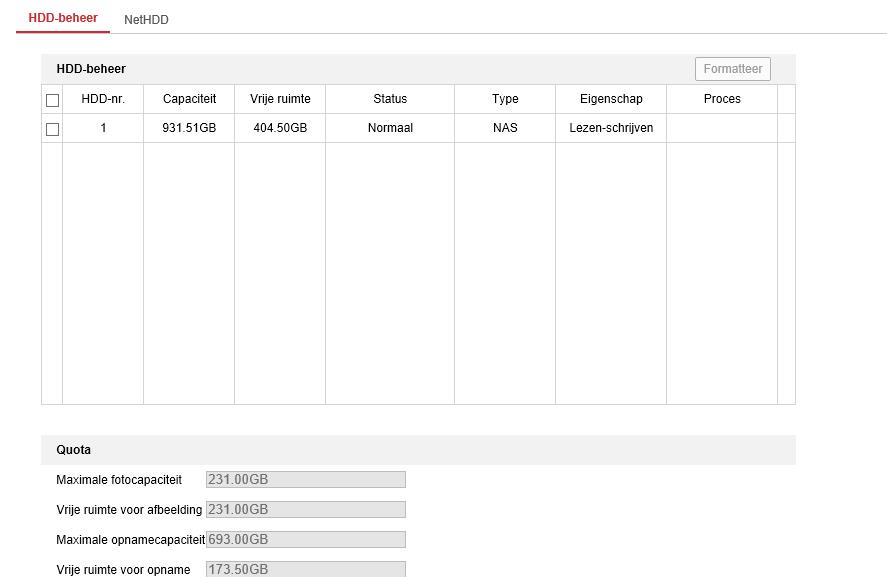Select the Lezen-schrijven property cell
This screenshot has height=577, width=887.
point(611,128)
